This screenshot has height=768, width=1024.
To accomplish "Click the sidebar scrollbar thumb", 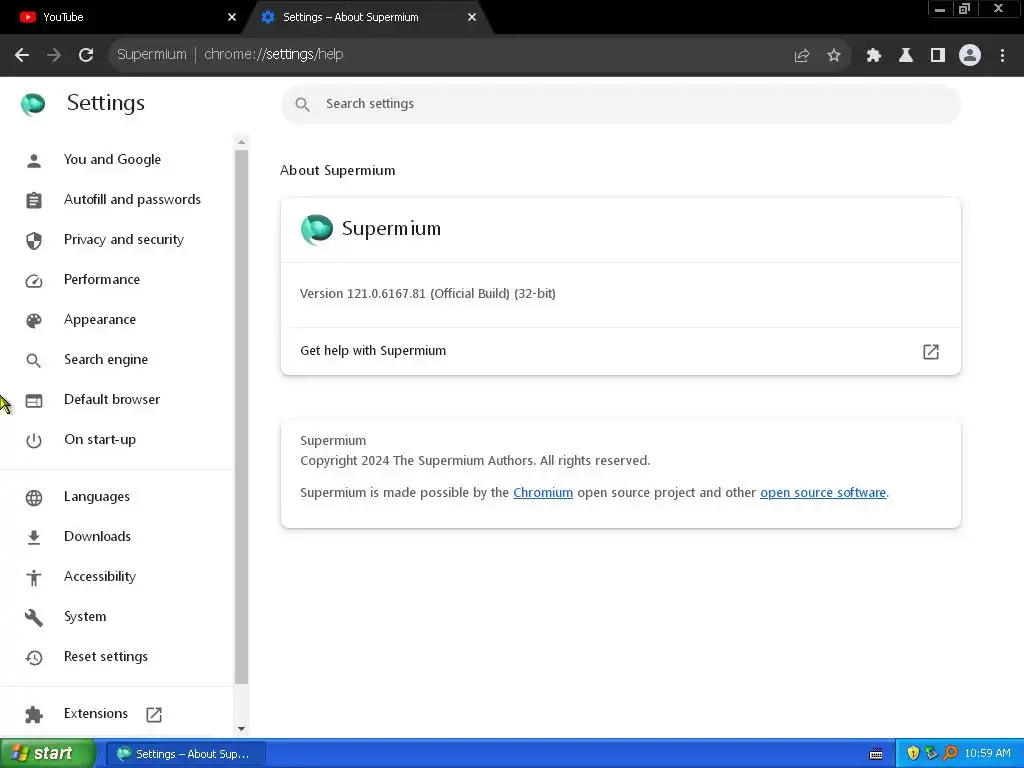I will pos(242,417).
